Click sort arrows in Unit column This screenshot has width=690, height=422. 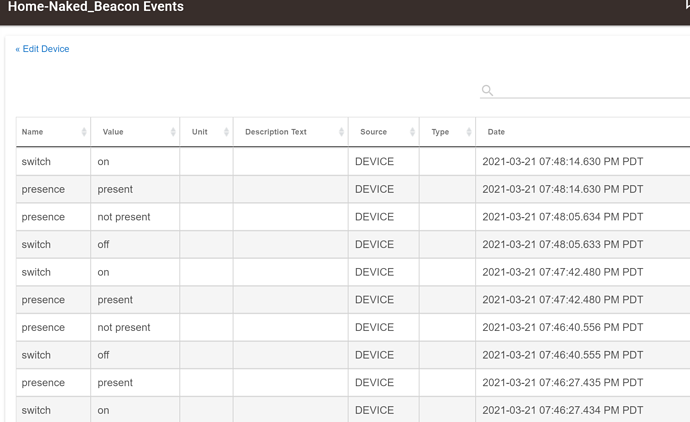(226, 132)
